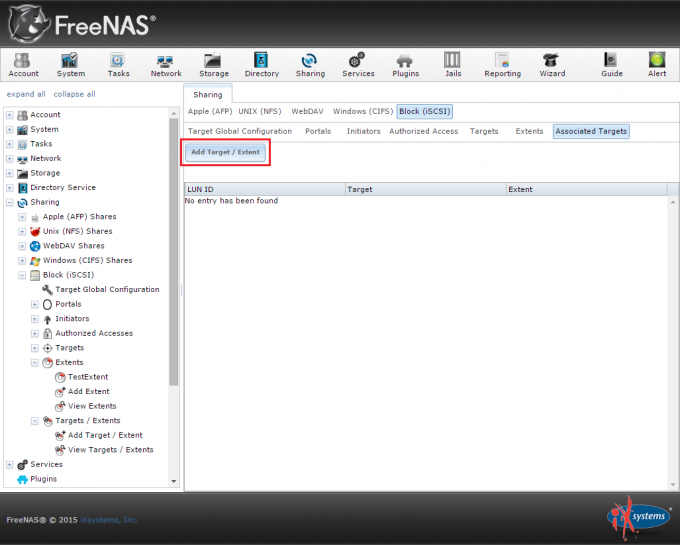Expand the Targets tree node
680x545 pixels.
tap(35, 348)
